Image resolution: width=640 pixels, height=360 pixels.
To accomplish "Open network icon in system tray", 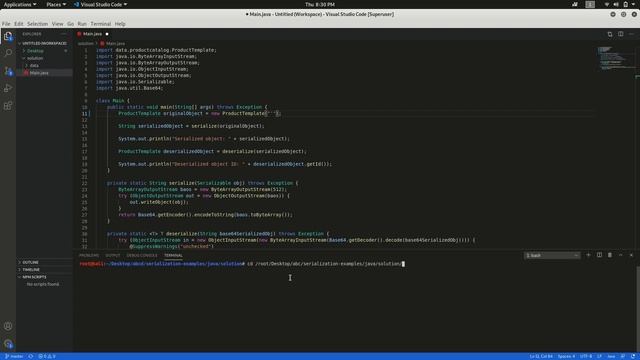I will pyautogui.click(x=607, y=4).
